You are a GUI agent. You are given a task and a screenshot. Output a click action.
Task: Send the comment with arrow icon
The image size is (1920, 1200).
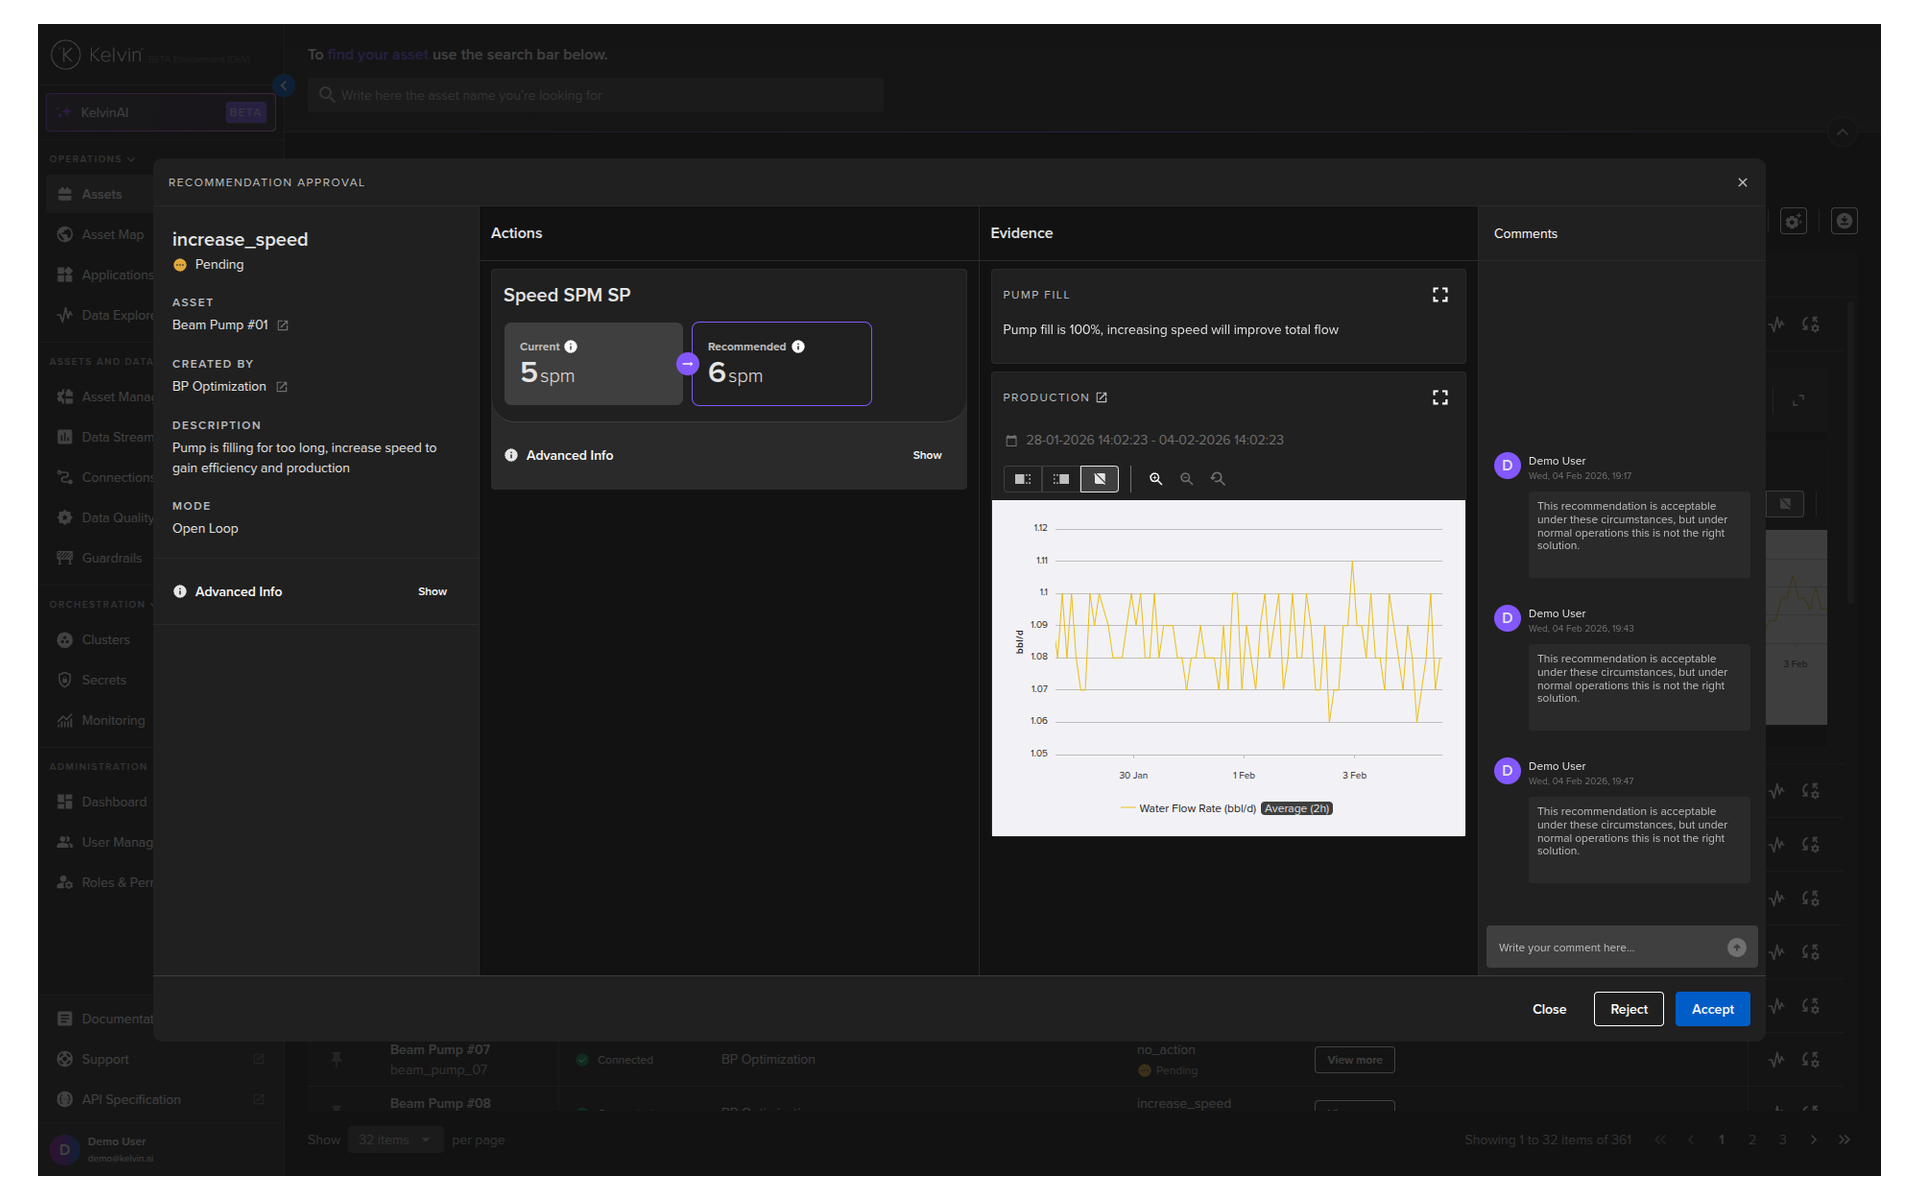pos(1736,947)
